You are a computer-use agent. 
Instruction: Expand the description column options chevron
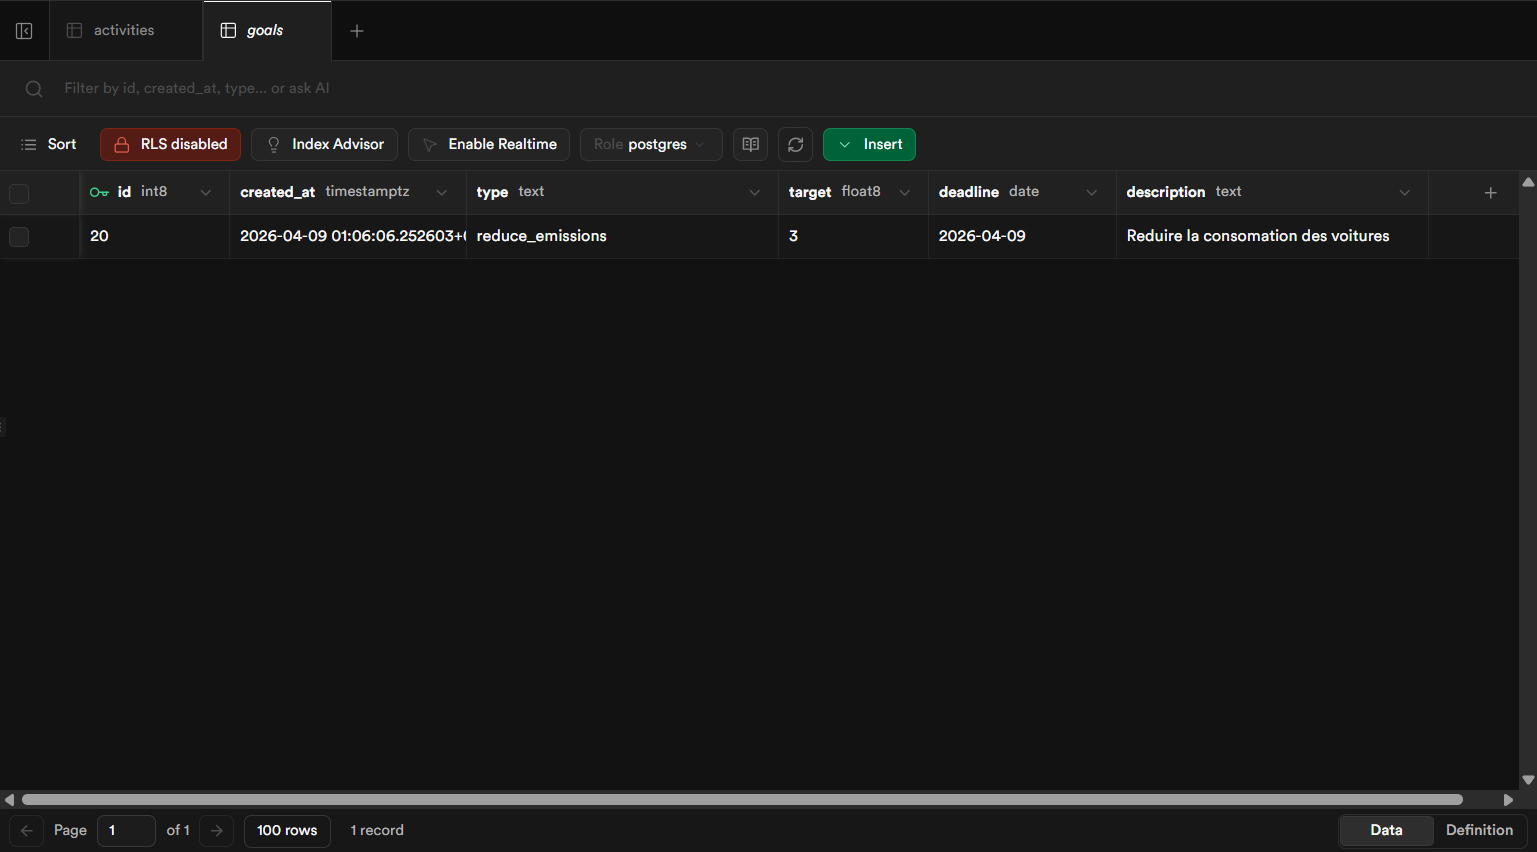pyautogui.click(x=1404, y=193)
